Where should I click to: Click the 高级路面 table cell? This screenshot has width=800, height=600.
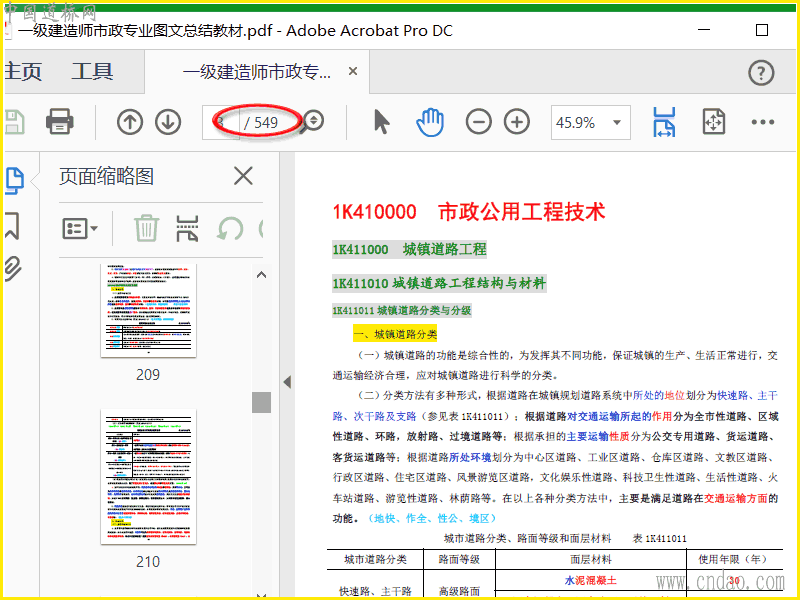459,591
